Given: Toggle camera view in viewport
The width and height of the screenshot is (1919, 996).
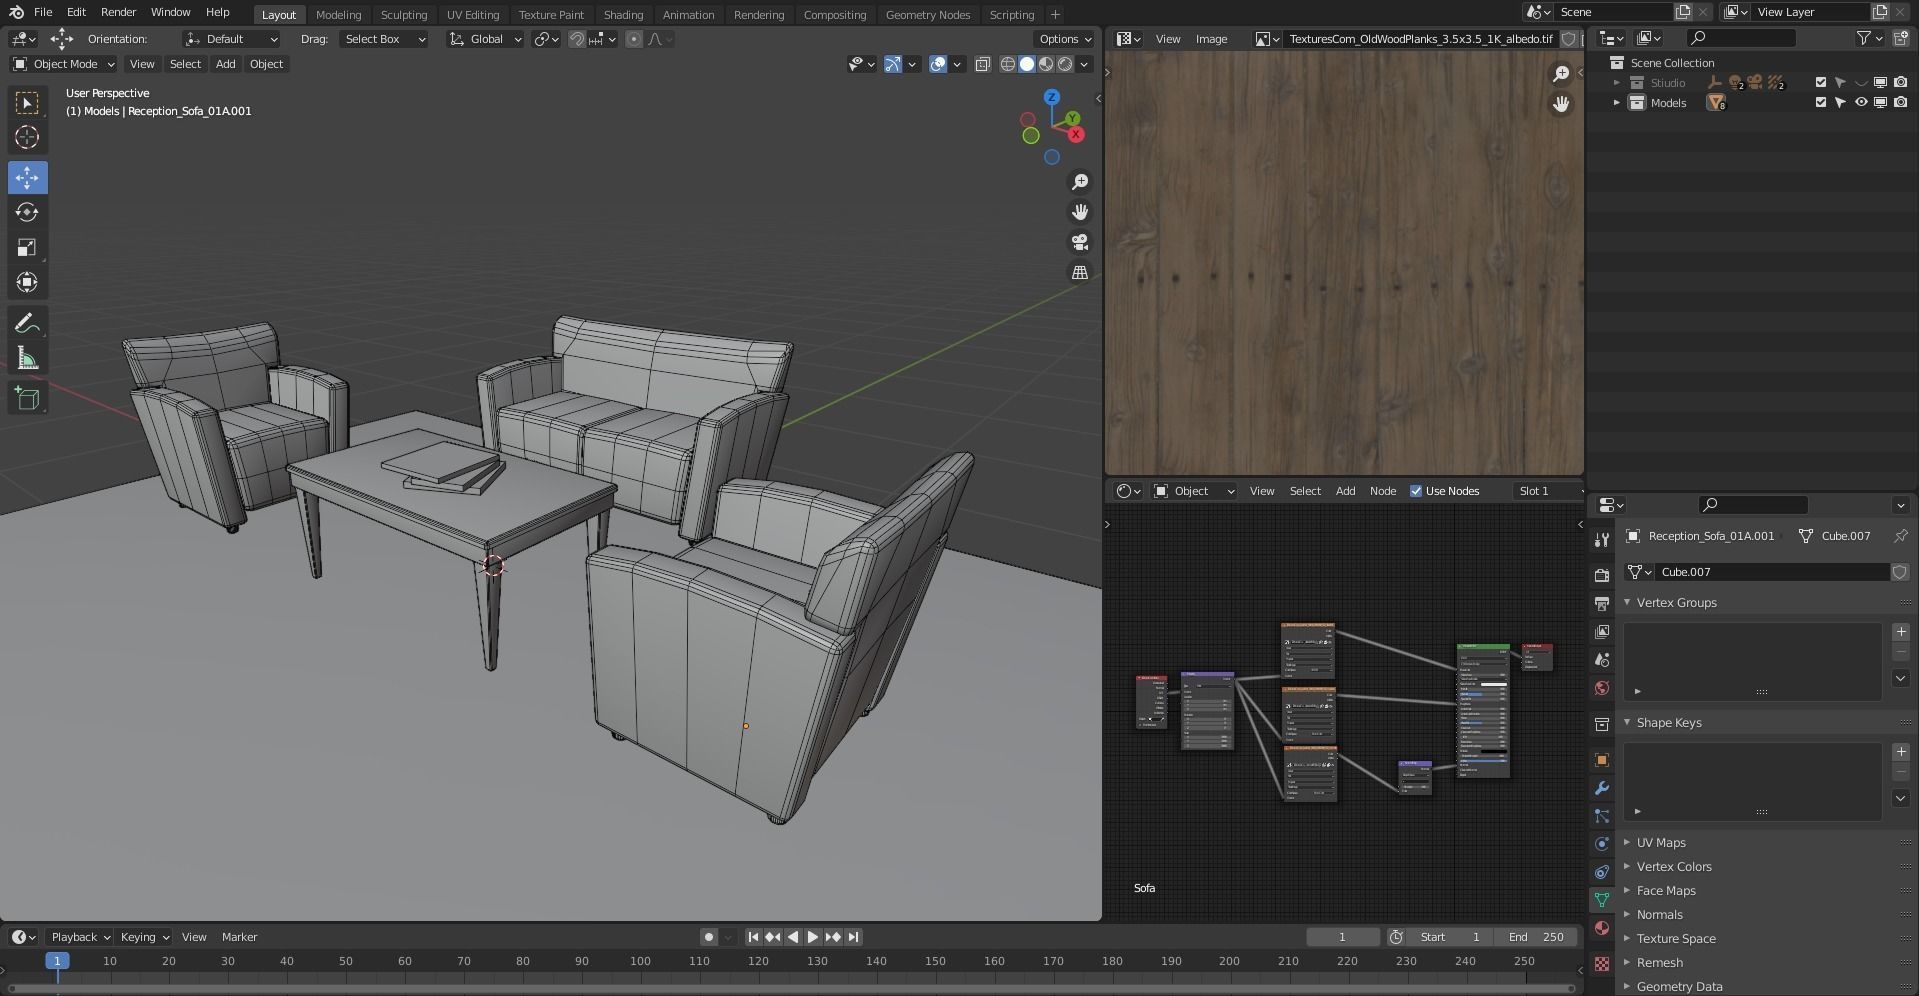Looking at the screenshot, I should tap(1080, 242).
